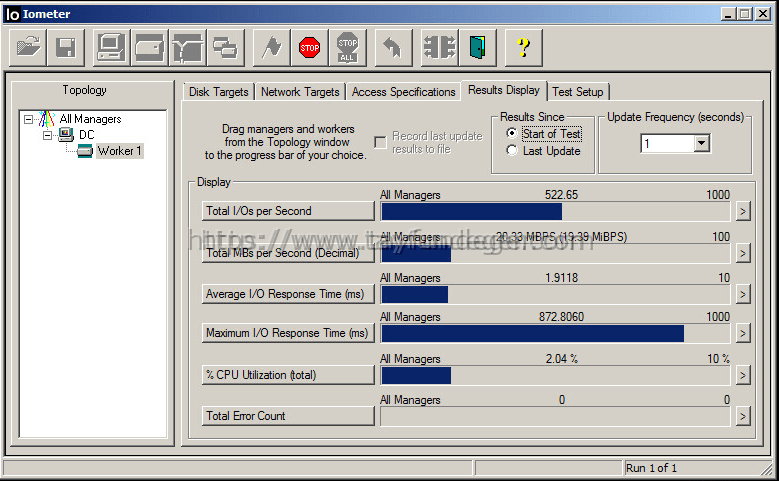This screenshot has height=481, width=779.
Task: Click the Total I/Os per Second progress bar
Action: click(555, 212)
